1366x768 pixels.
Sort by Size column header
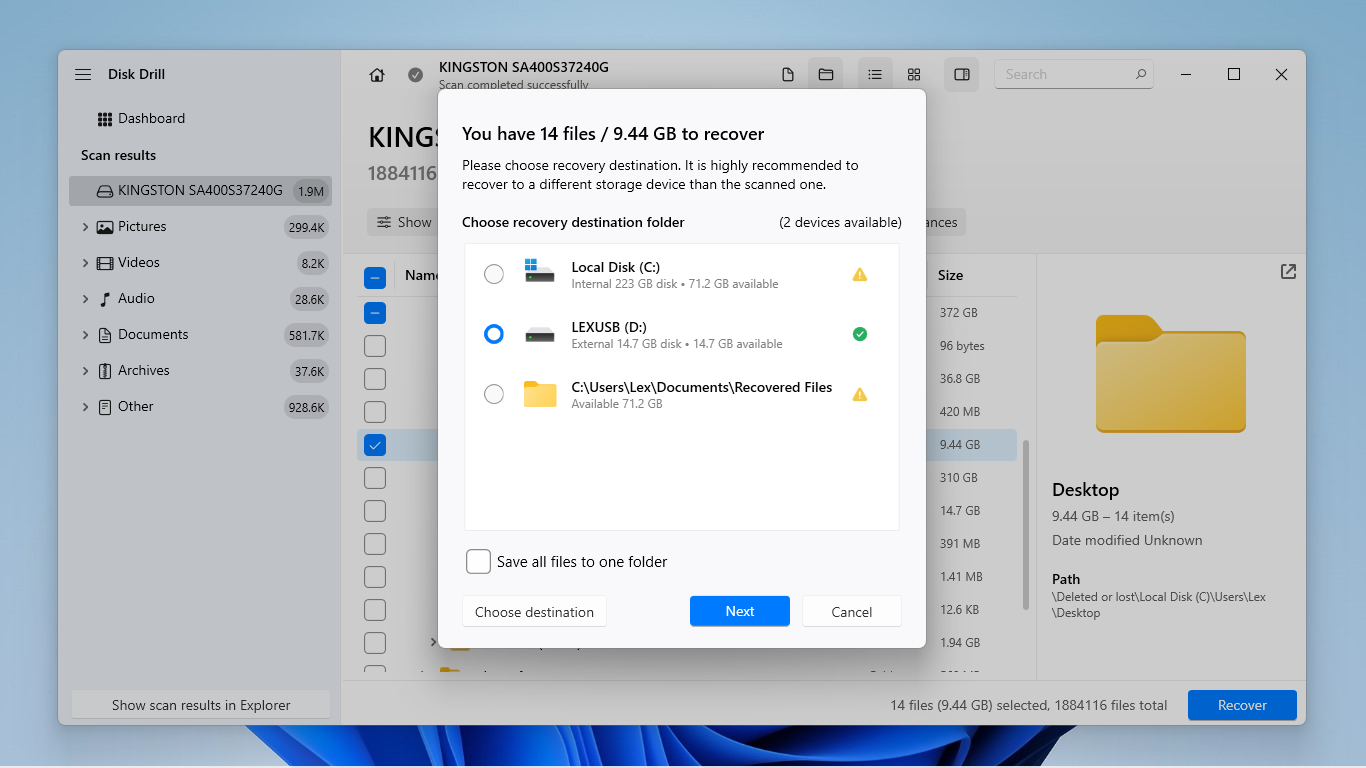(x=950, y=275)
